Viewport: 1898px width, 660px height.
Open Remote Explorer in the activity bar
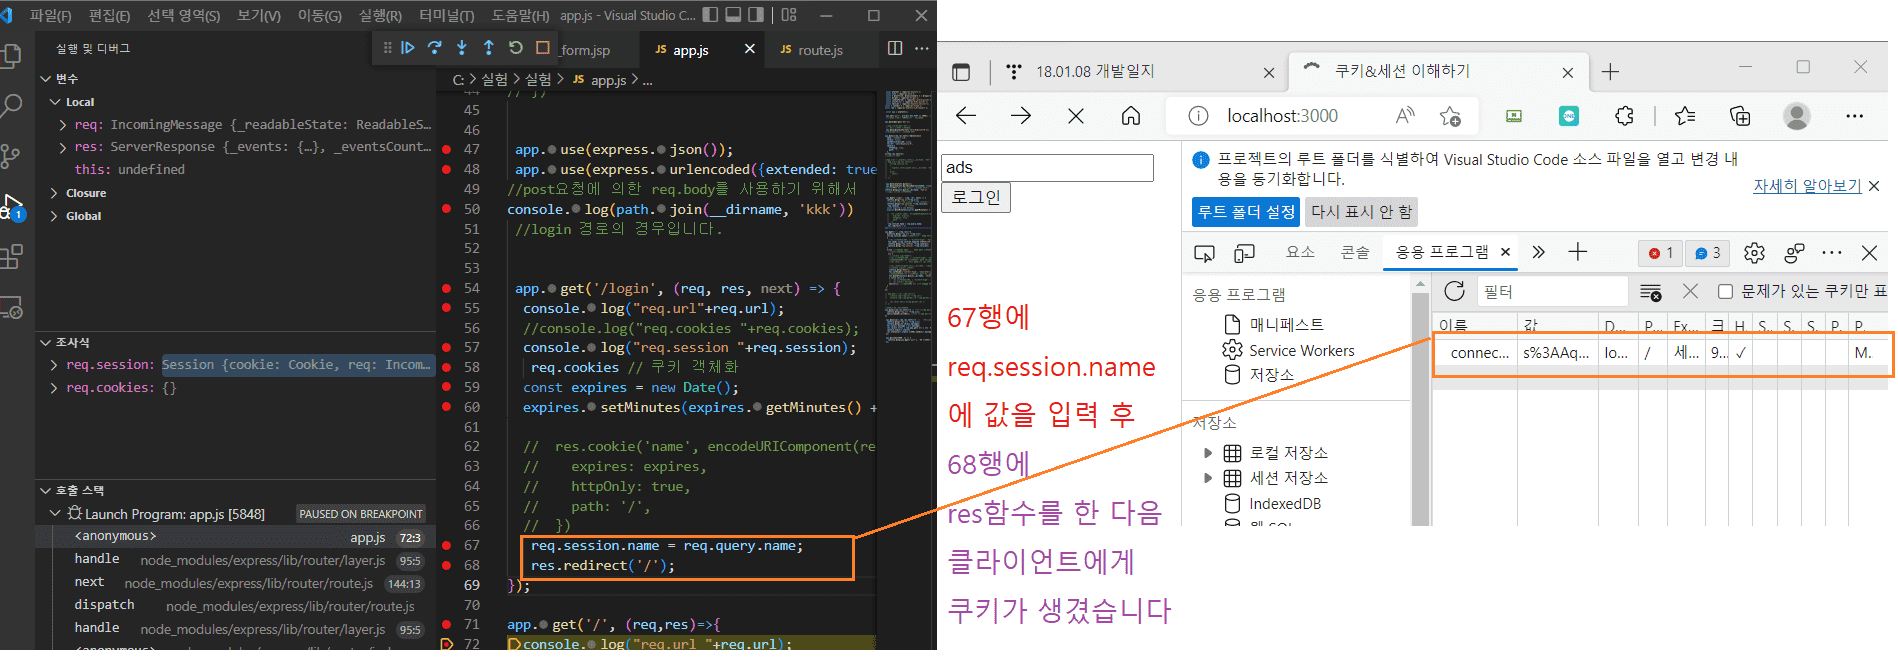click(12, 308)
